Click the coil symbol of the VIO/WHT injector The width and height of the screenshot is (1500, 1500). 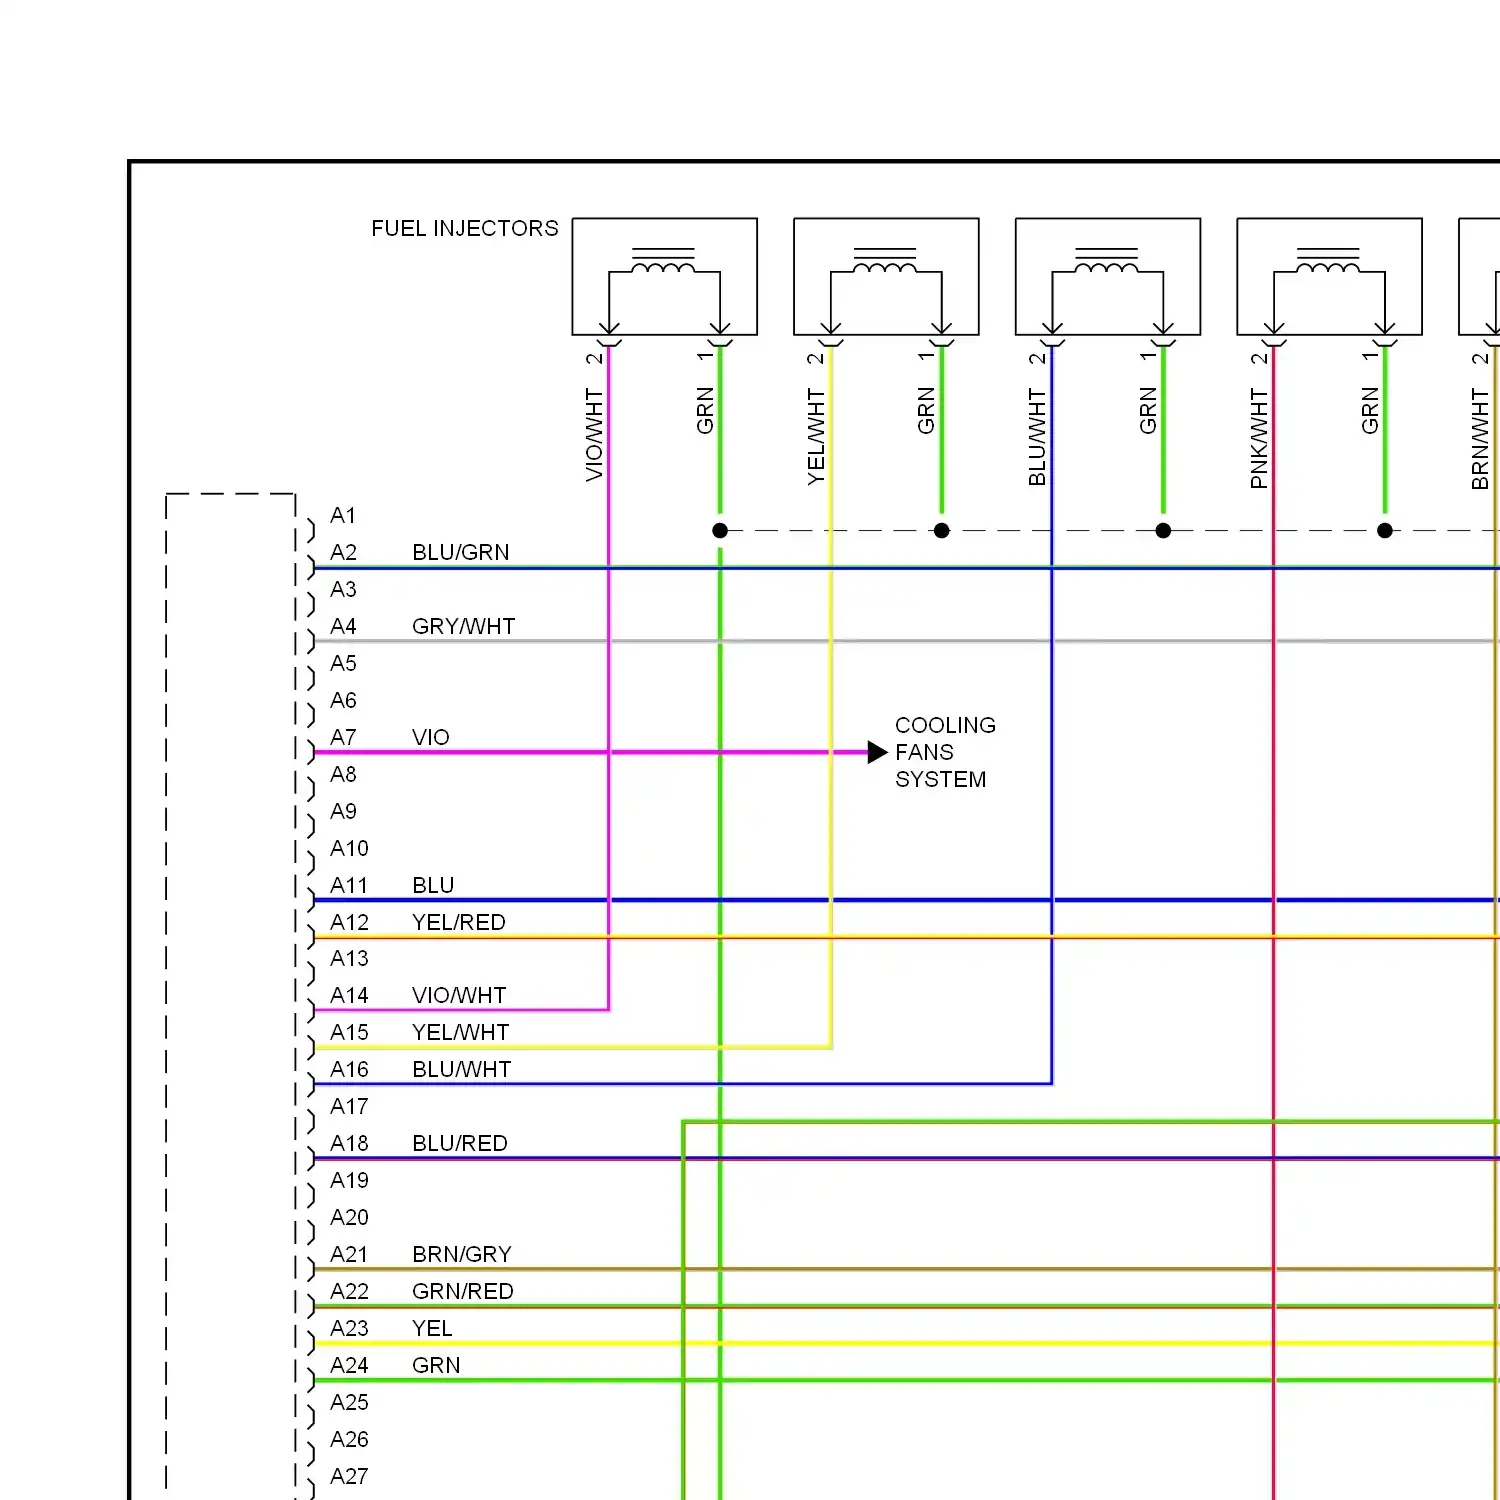(x=663, y=262)
